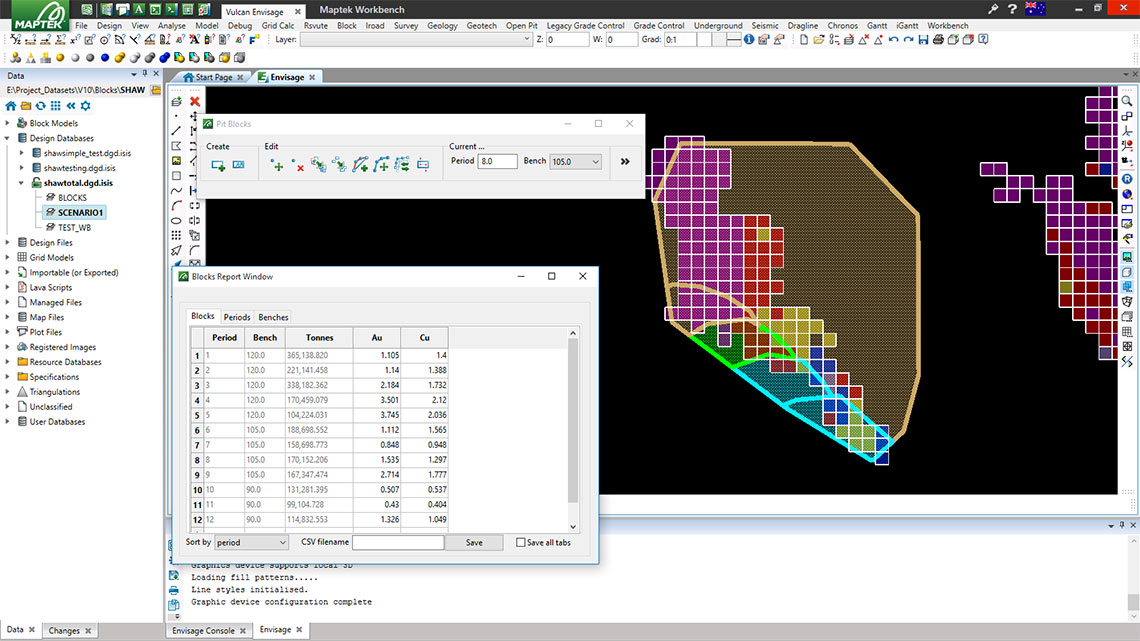
Task: Collapse the shawtotal.dgd.isis node
Action: 22,183
